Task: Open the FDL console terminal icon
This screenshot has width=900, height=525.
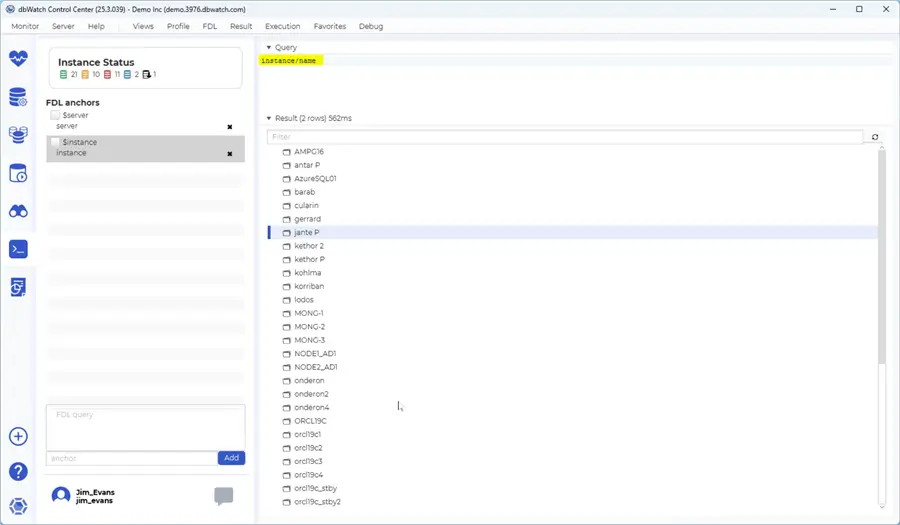Action: (18, 249)
